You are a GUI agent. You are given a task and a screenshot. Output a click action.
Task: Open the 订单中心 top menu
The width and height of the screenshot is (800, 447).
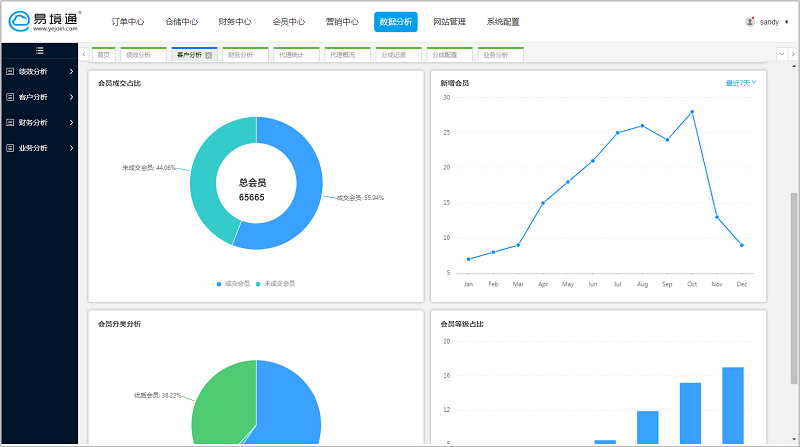(127, 21)
